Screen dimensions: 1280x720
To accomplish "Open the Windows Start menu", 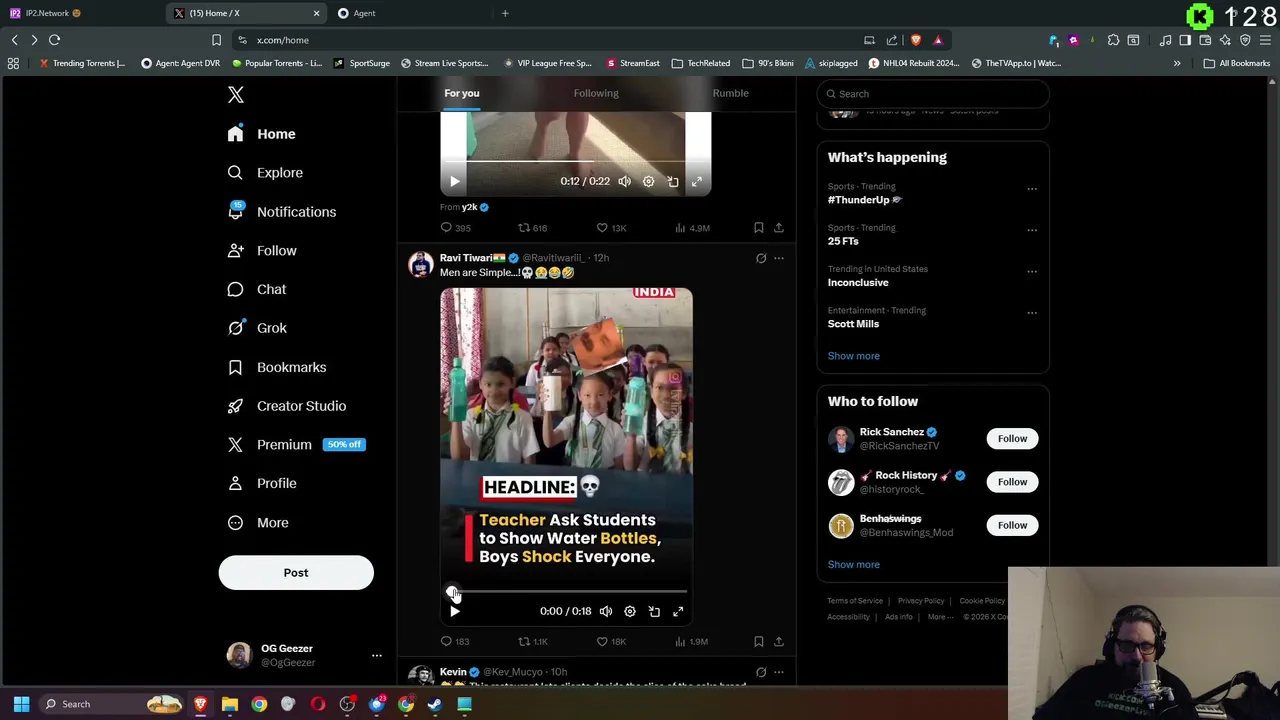I will point(21,704).
